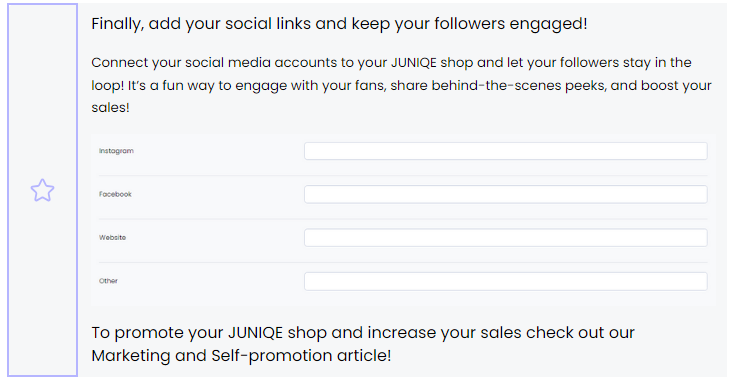747x383 pixels.
Task: Click the word JUNIQE in the intro paragraph
Action: tap(414, 62)
